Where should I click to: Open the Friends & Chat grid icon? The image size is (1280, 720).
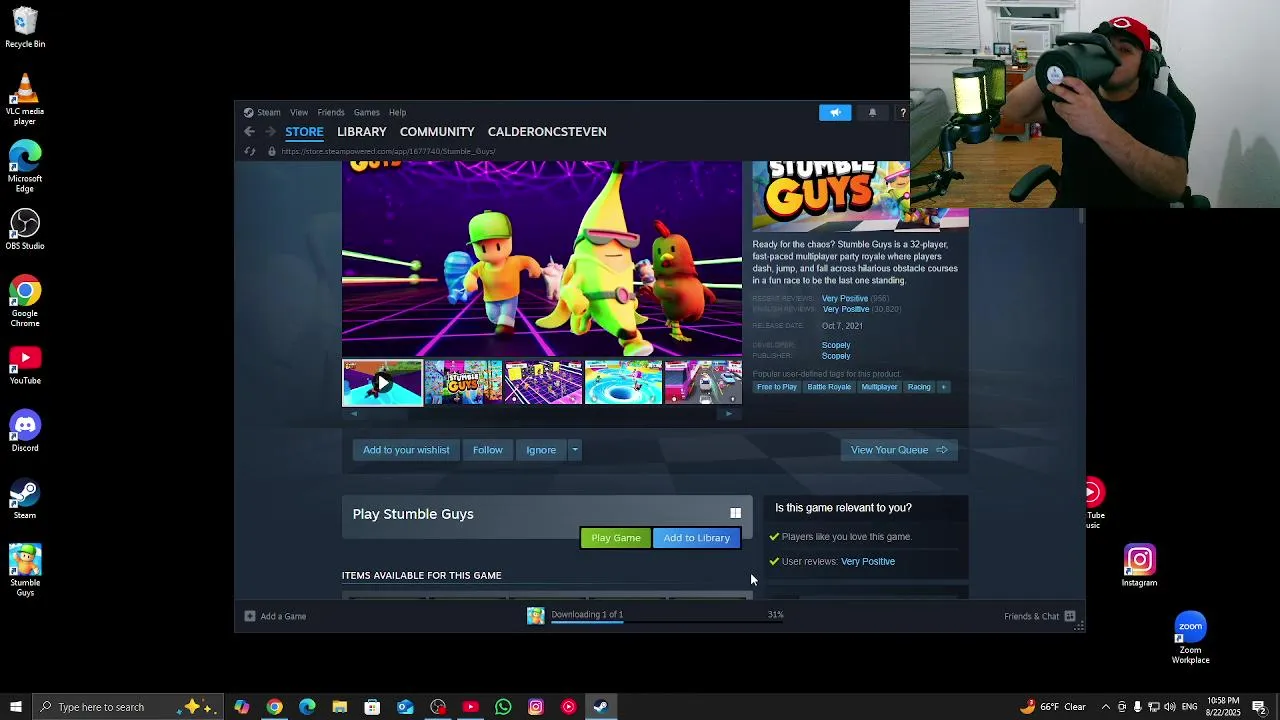1069,616
